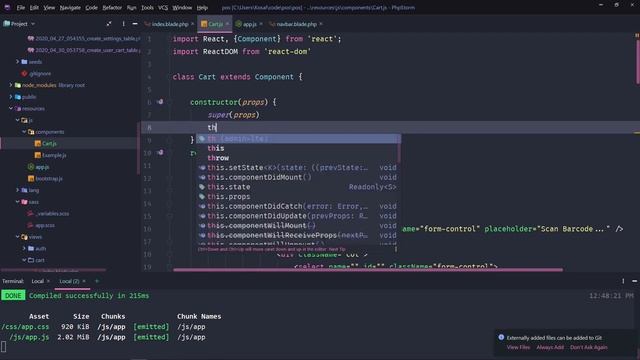Expand the lang folder
This screenshot has height=360, width=640.
18,190
